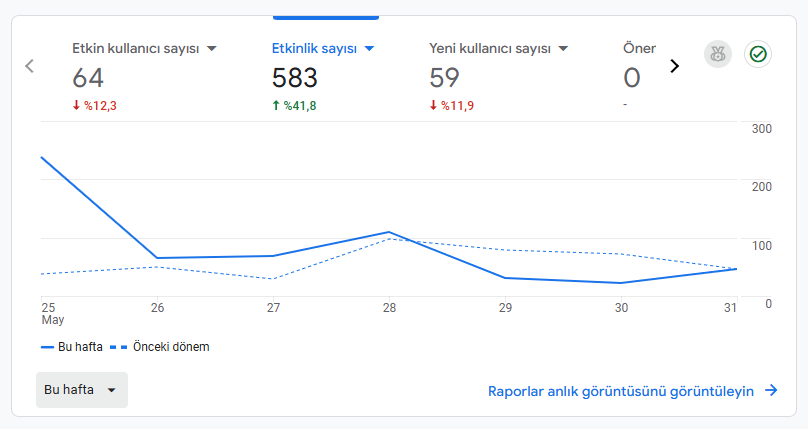Click the 25 May starting point on chart
This screenshot has height=429, width=808.
[42, 157]
